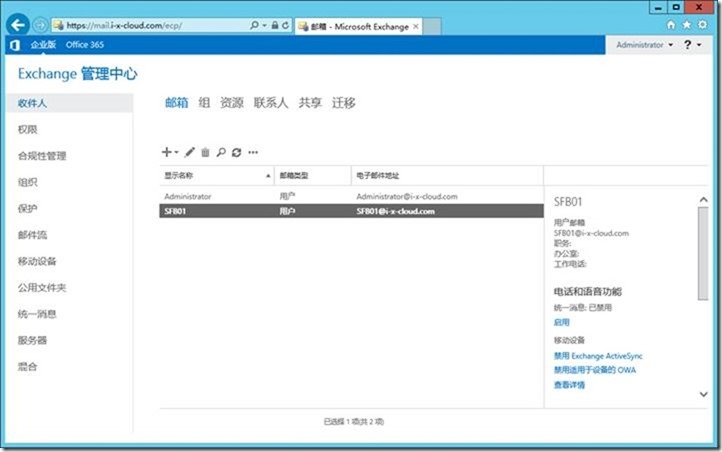Click the lock security icon in address bar
This screenshot has width=722, height=452.
(275, 25)
